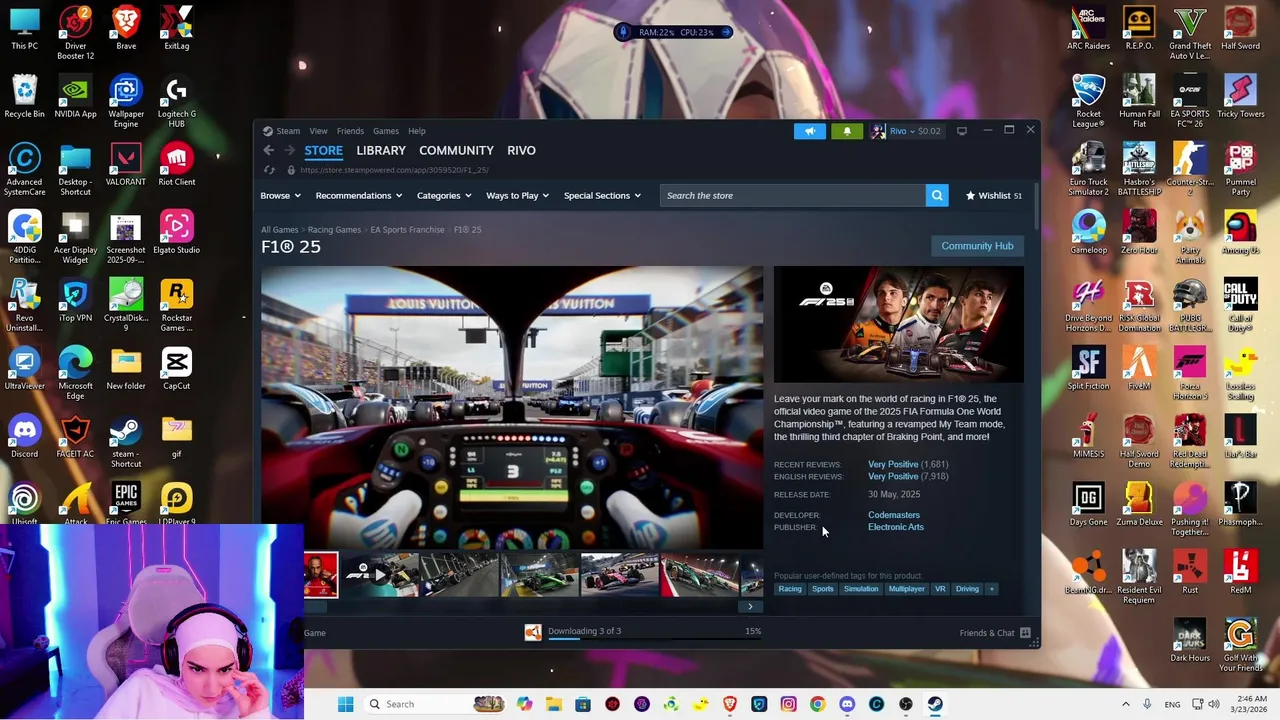1280x720 pixels.
Task: Open Logitech G HUB desktop icon
Action: [x=177, y=101]
